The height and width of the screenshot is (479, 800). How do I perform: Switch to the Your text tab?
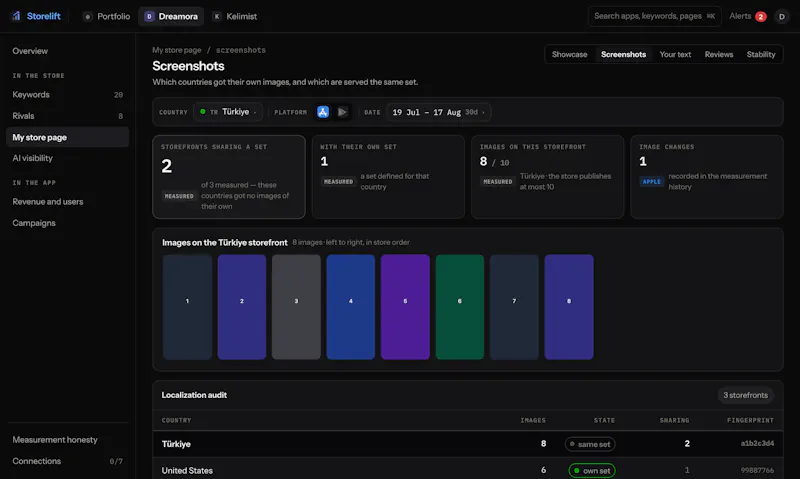675,55
